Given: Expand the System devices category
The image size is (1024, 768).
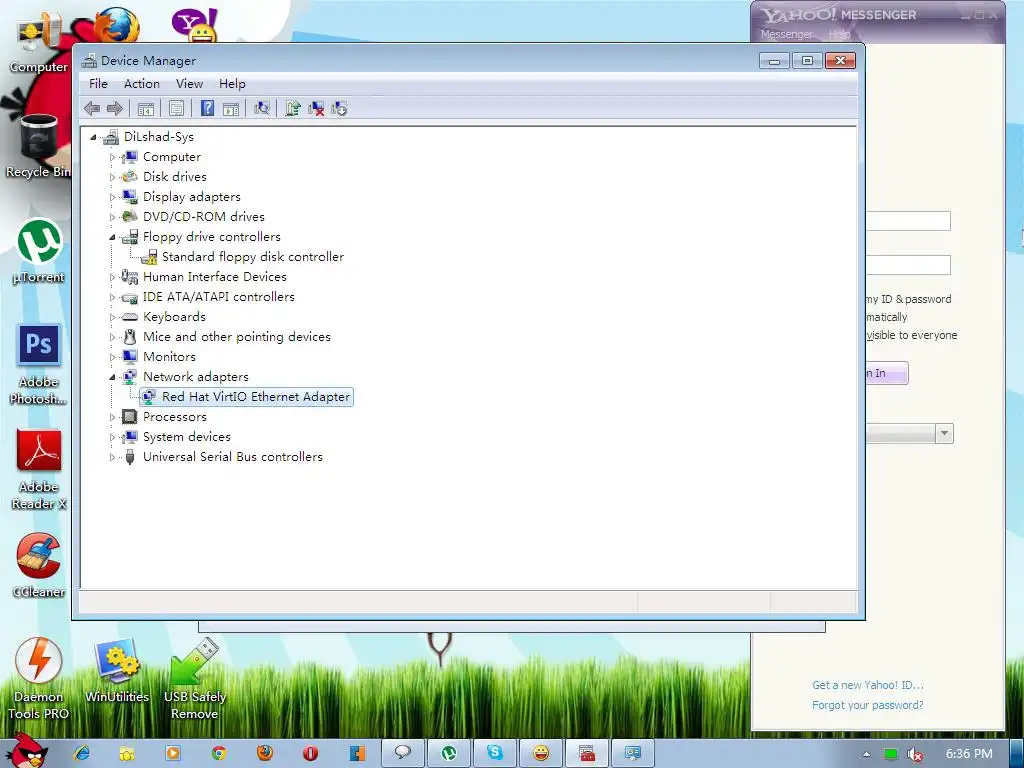Looking at the screenshot, I should [112, 437].
